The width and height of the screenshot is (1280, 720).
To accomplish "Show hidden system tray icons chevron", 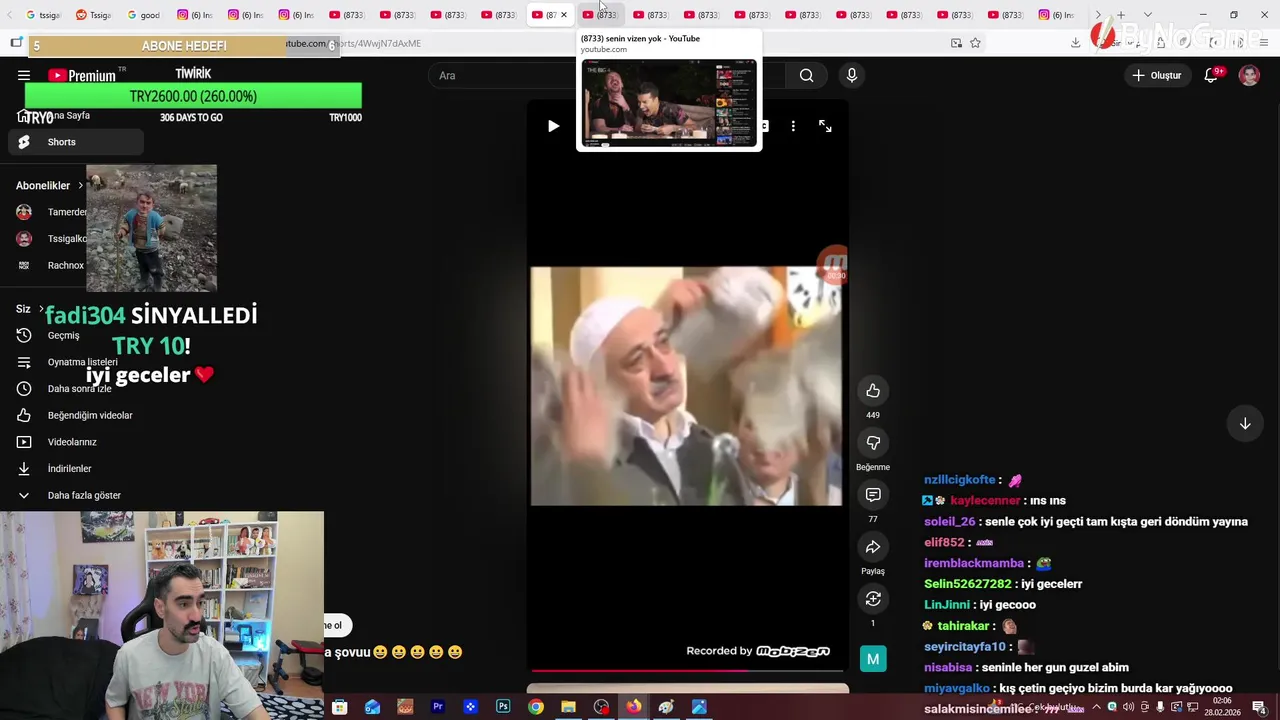I will pyautogui.click(x=1096, y=707).
